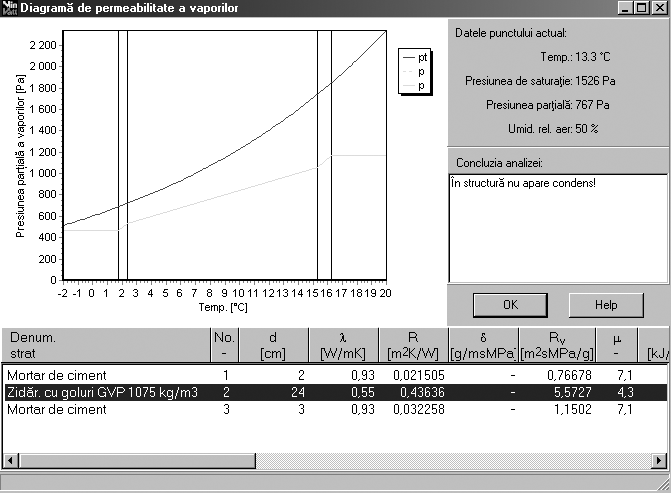Select the Zidăr. cu goluri GVP row
The height and width of the screenshot is (493, 671).
[x=100, y=392]
